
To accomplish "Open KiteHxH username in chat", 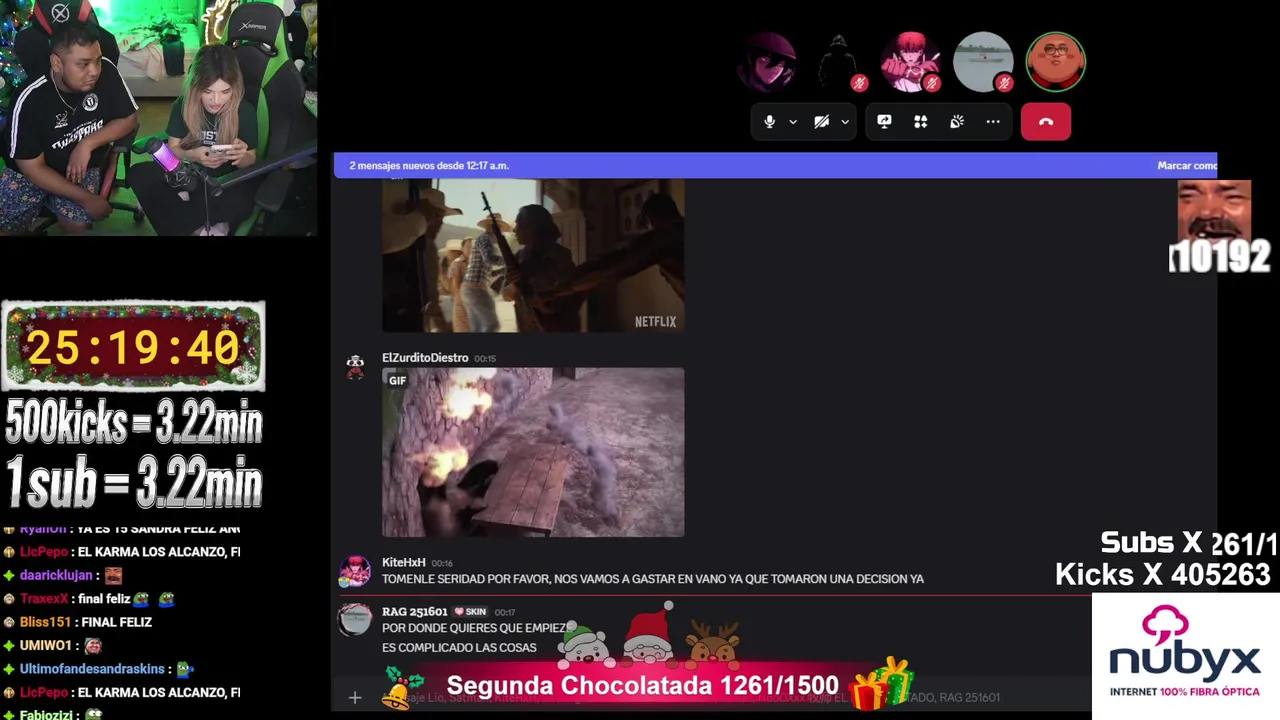I will (404, 563).
